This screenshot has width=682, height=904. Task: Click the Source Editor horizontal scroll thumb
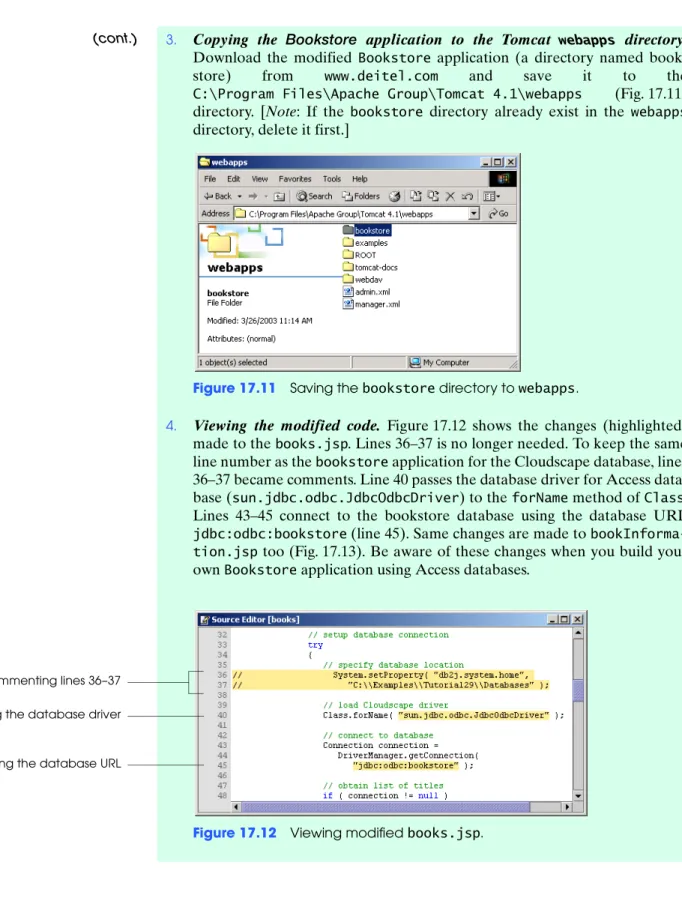[x=385, y=807]
